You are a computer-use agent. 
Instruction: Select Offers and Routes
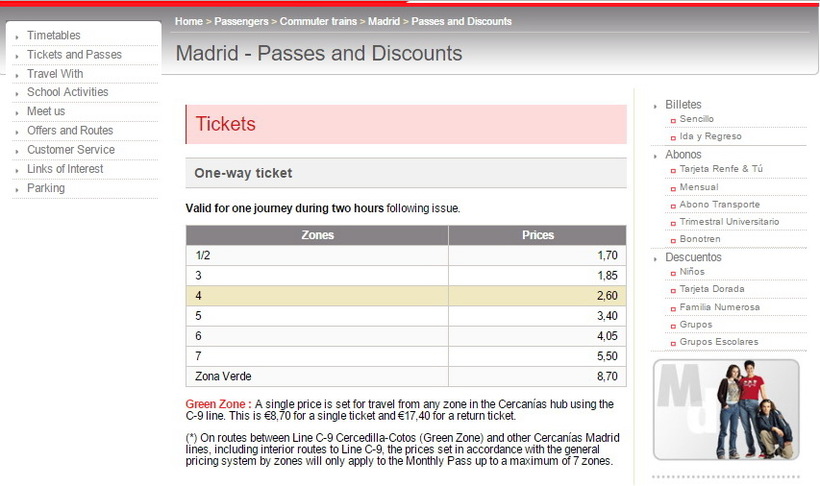click(70, 131)
